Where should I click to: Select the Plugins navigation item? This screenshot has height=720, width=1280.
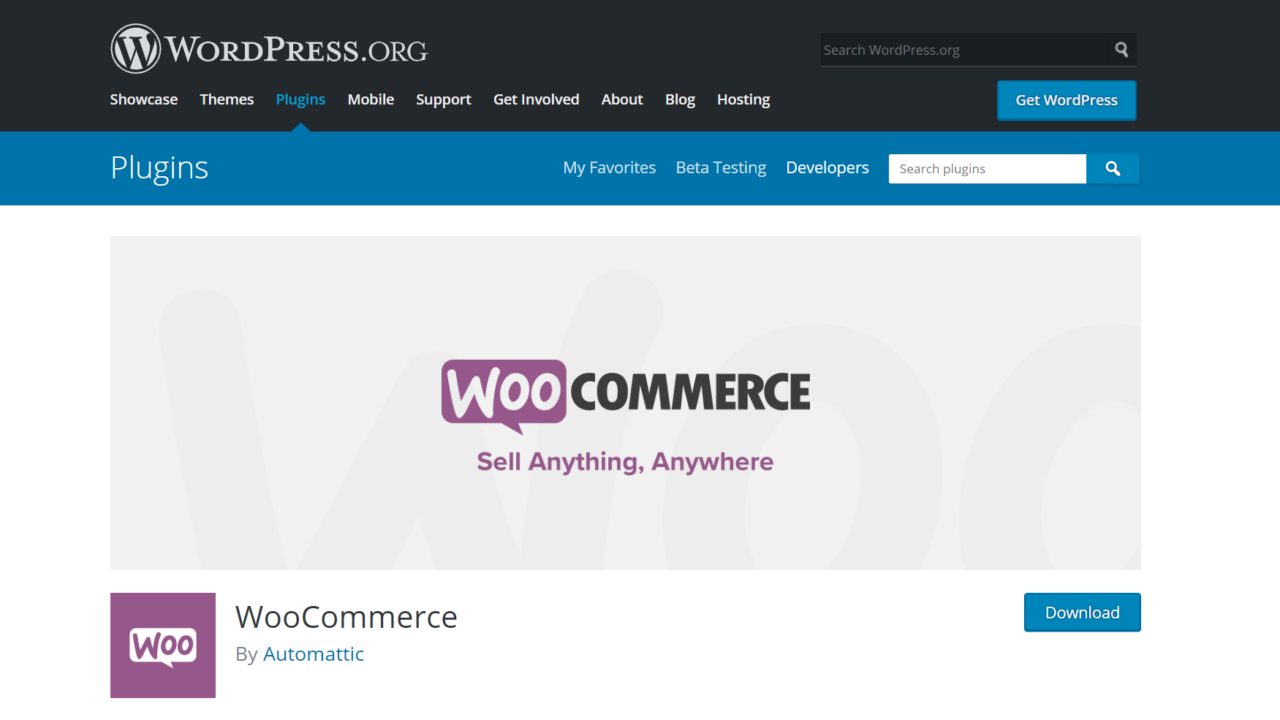[x=301, y=99]
